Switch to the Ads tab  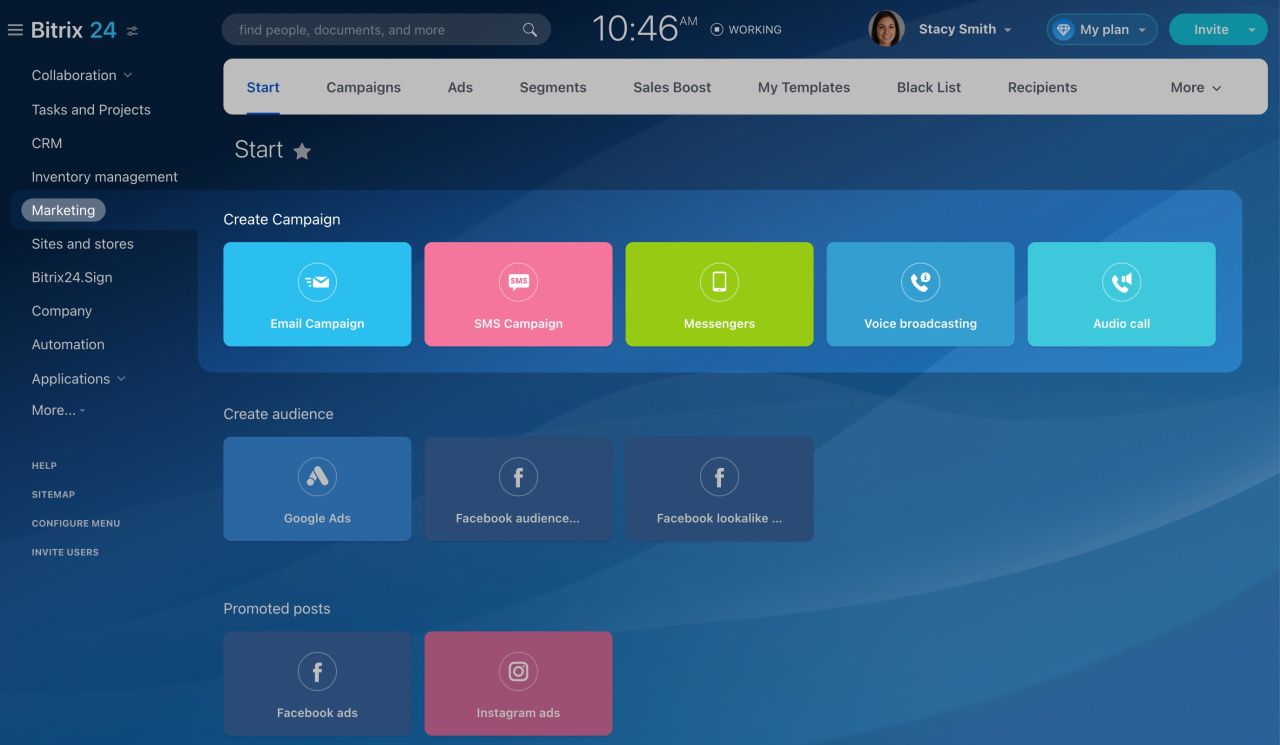(x=460, y=88)
